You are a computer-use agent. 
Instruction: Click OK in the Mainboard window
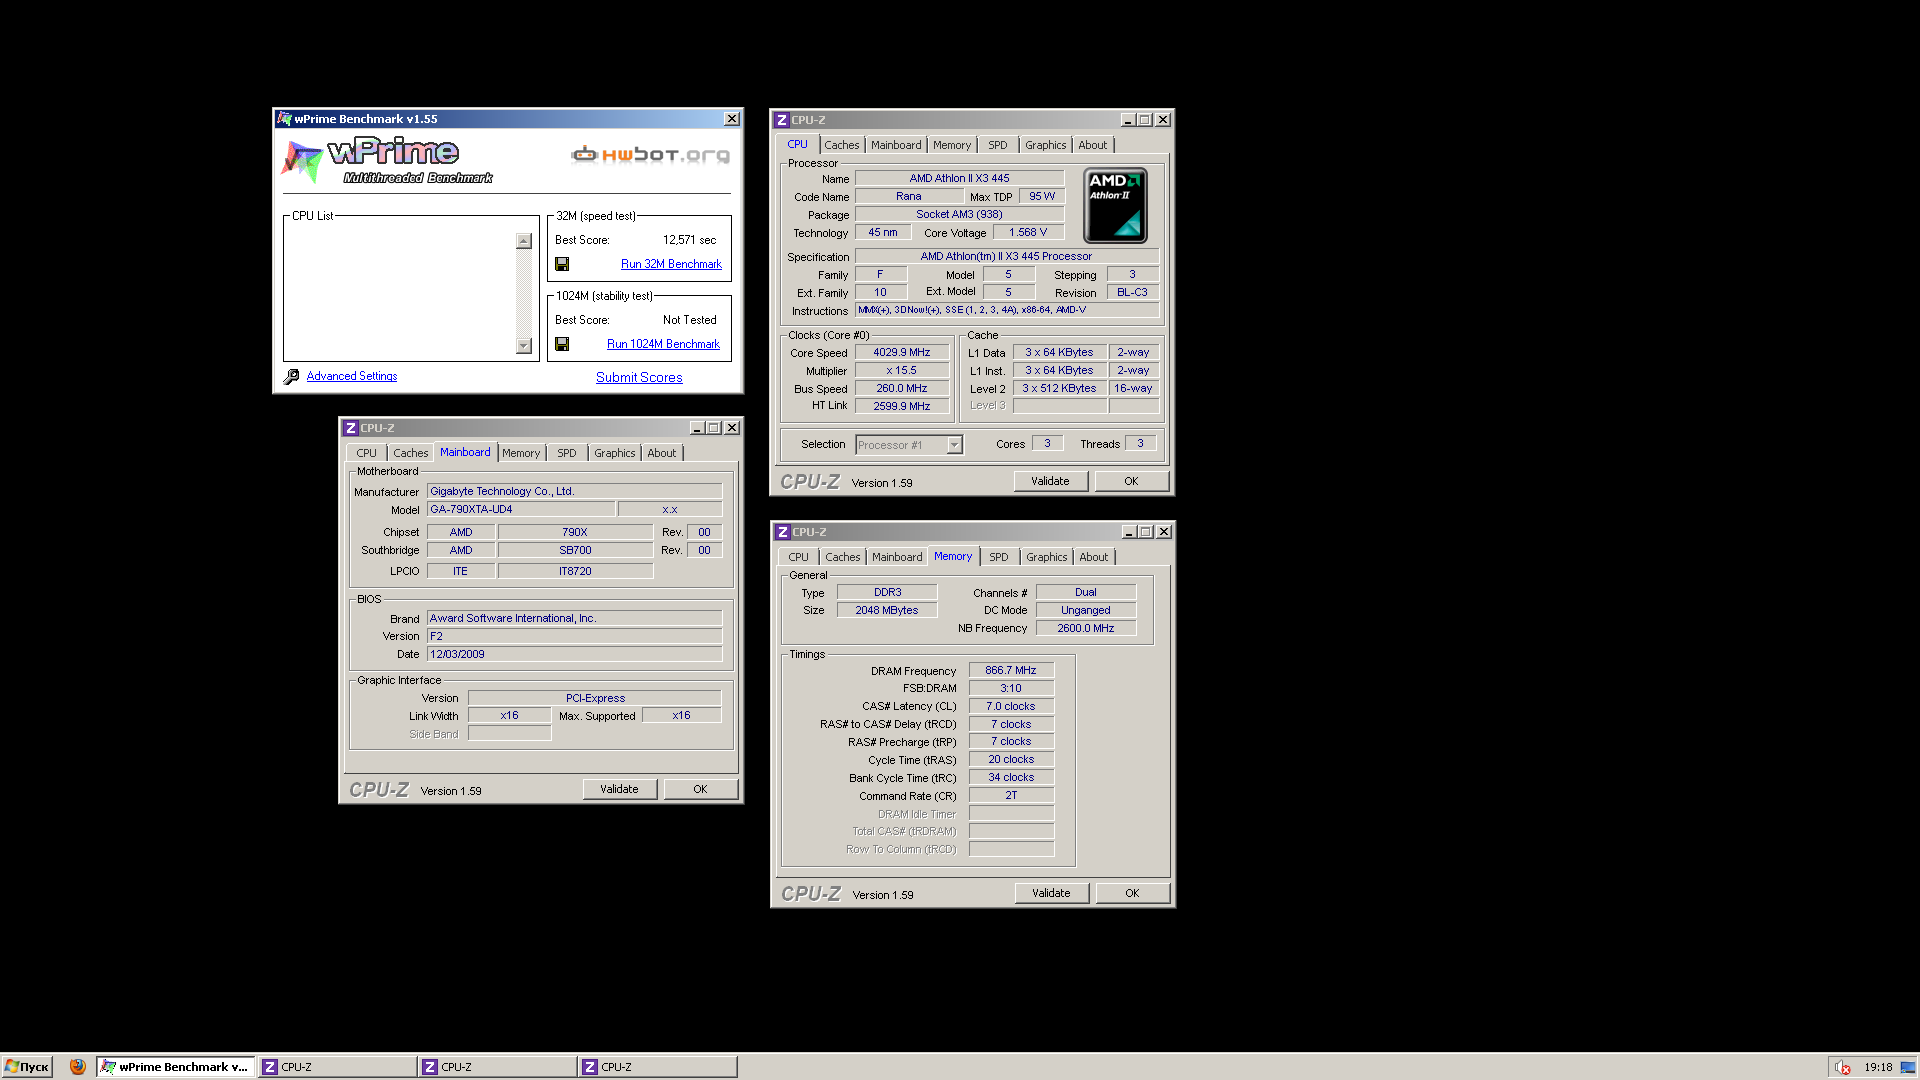701,789
